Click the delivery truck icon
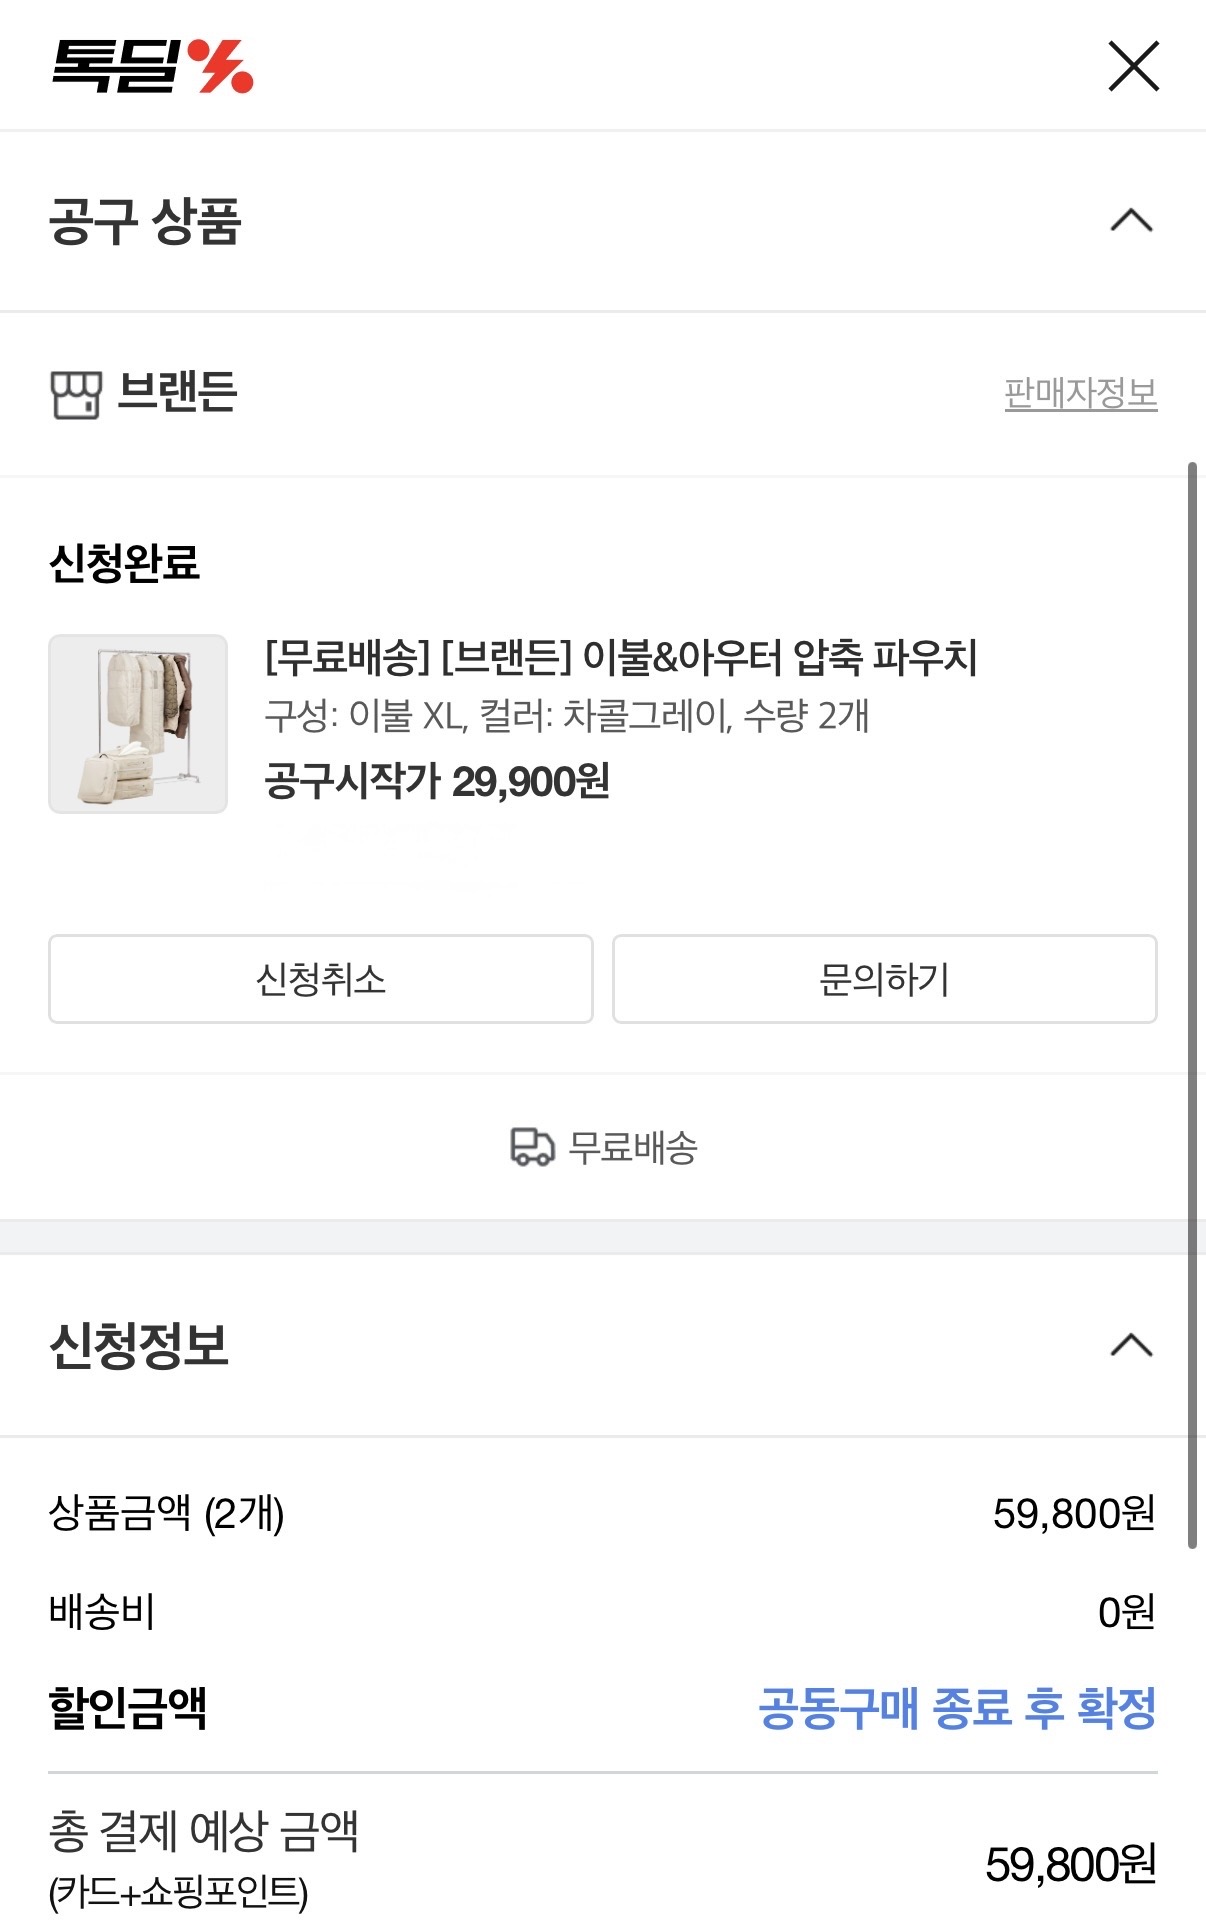The image size is (1206, 1925). pos(531,1147)
